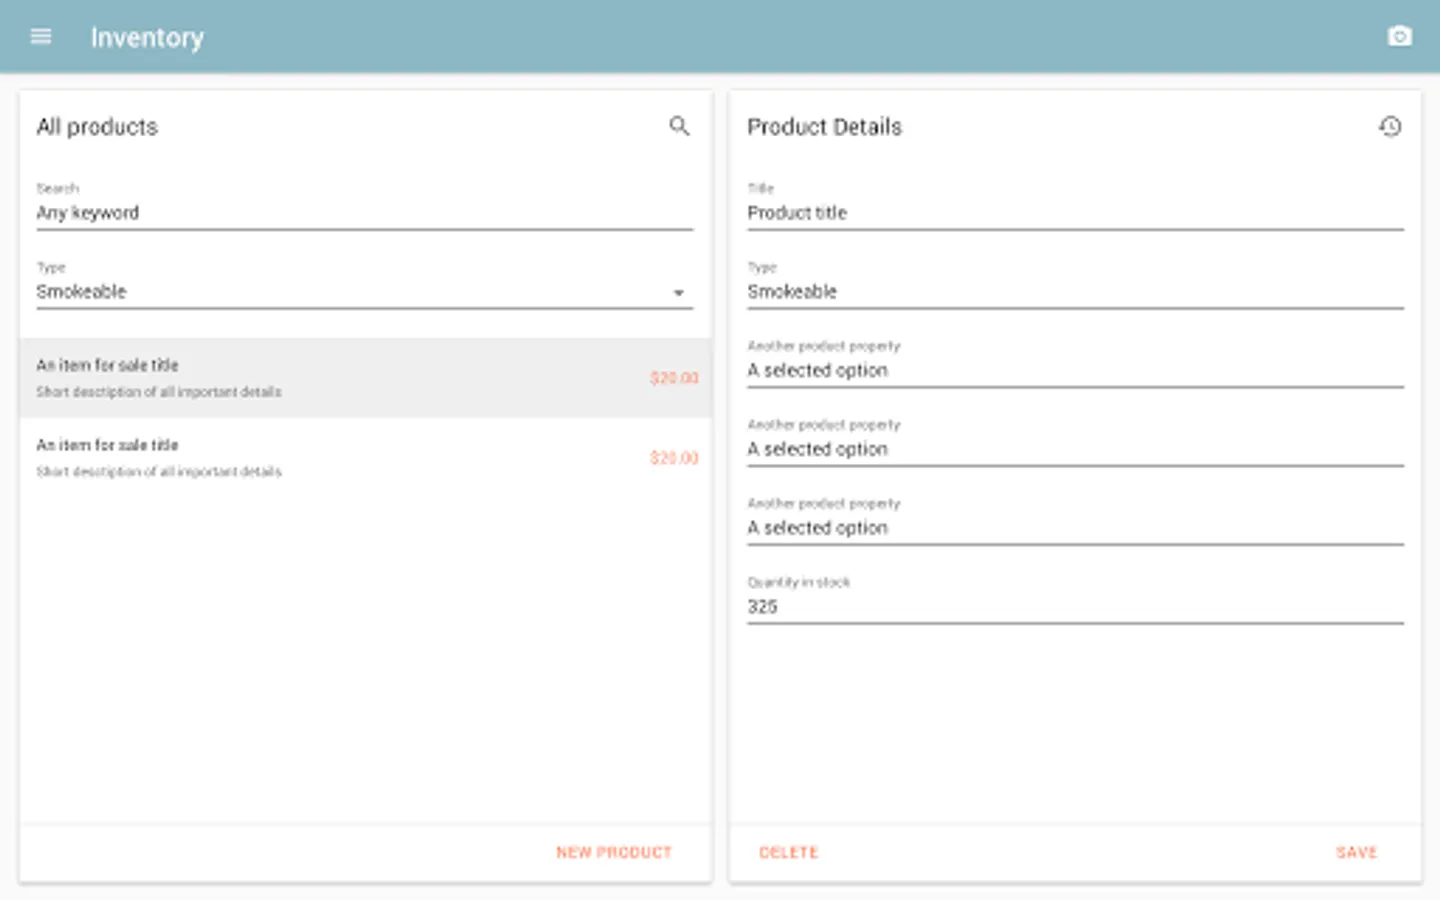Click the search magnifier icon

pos(679,126)
